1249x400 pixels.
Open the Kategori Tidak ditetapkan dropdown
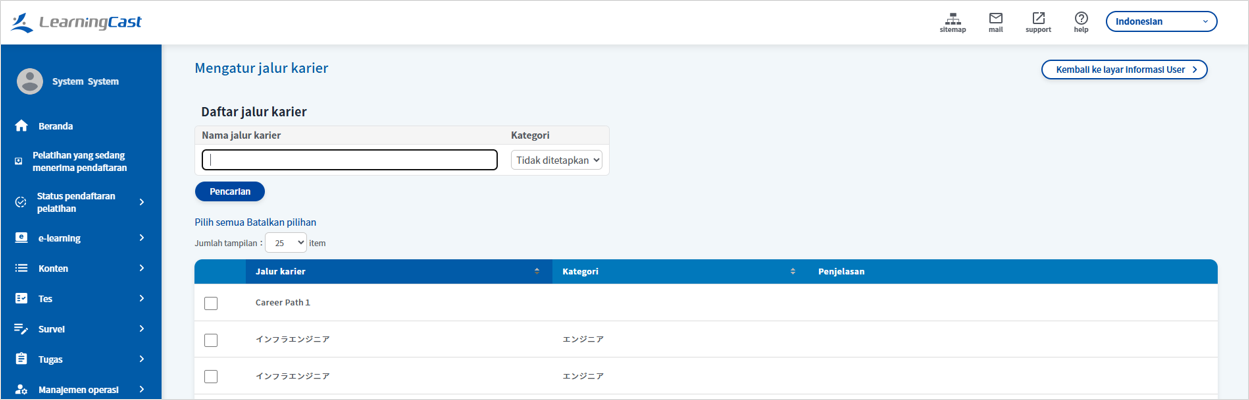point(557,160)
